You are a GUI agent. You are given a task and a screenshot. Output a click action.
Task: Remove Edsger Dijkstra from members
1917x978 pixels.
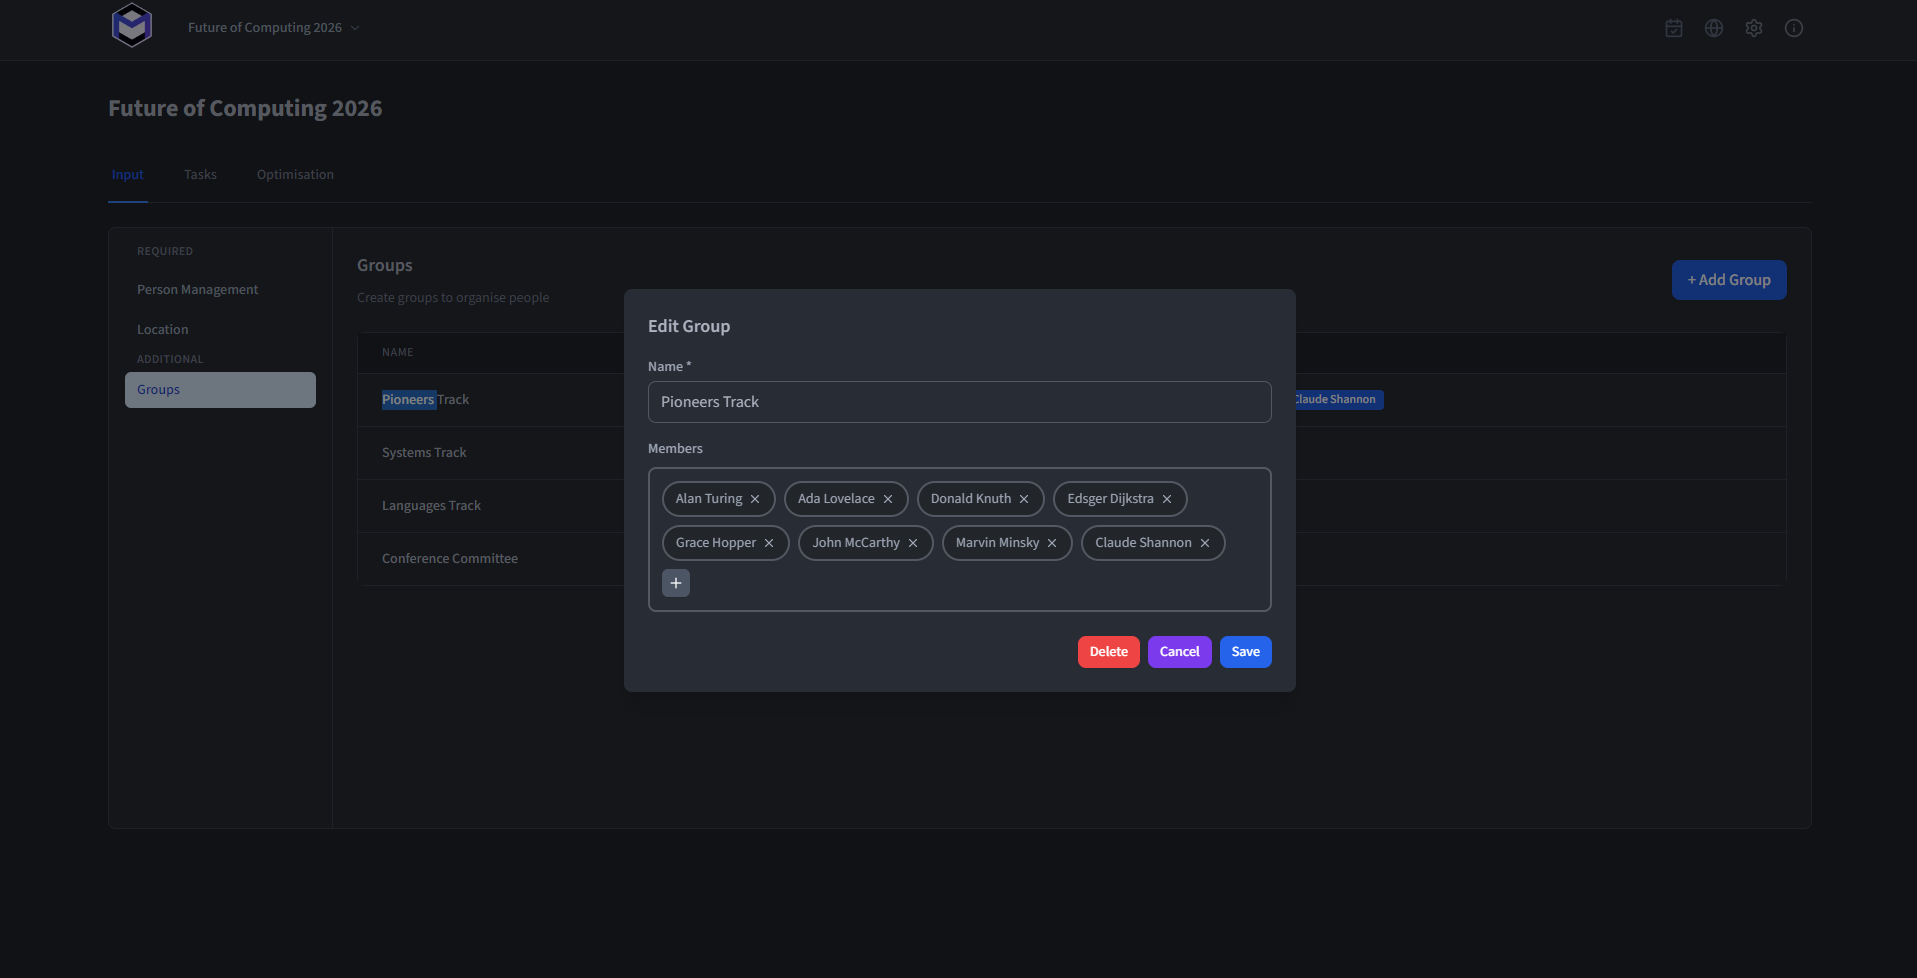pos(1167,499)
